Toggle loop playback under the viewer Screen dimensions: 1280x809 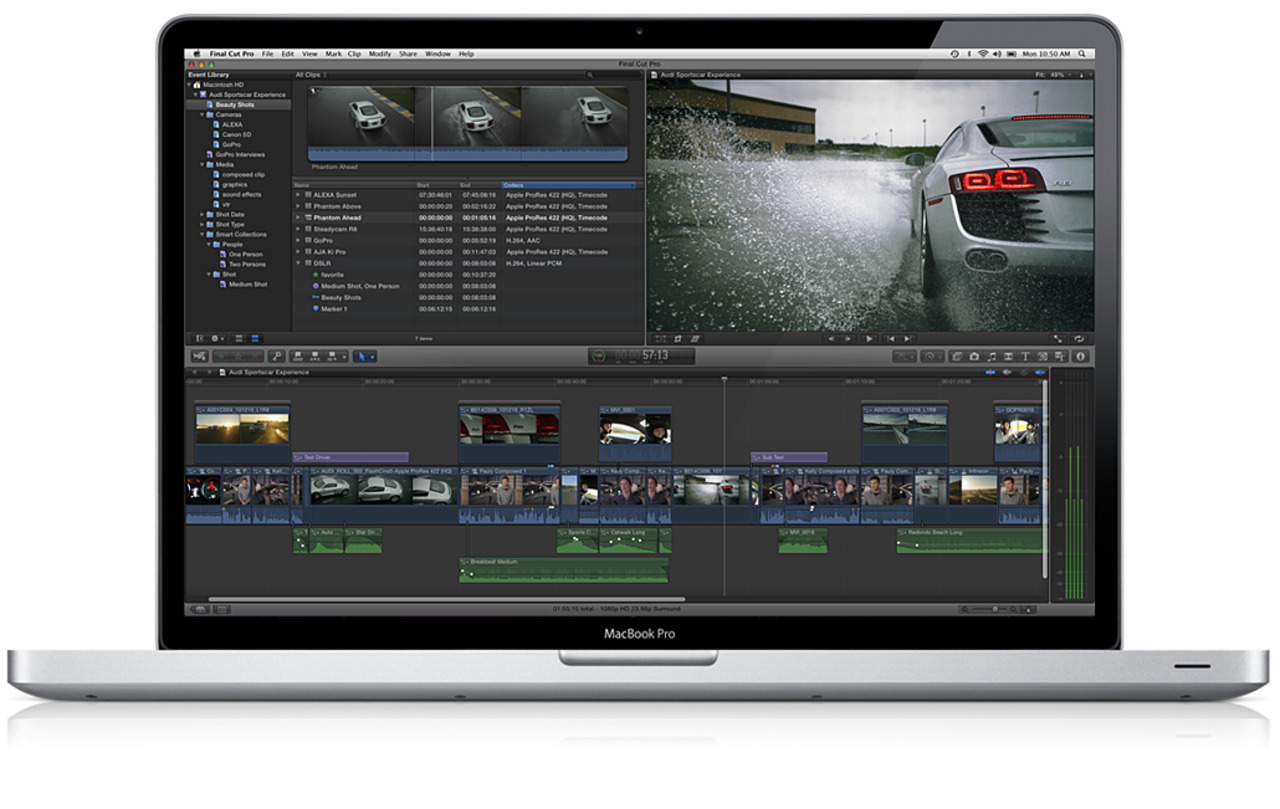click(1081, 339)
